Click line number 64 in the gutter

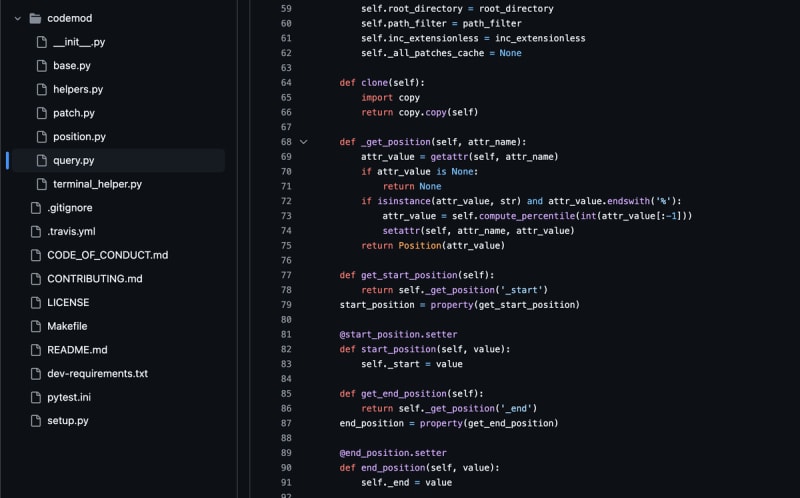click(285, 82)
